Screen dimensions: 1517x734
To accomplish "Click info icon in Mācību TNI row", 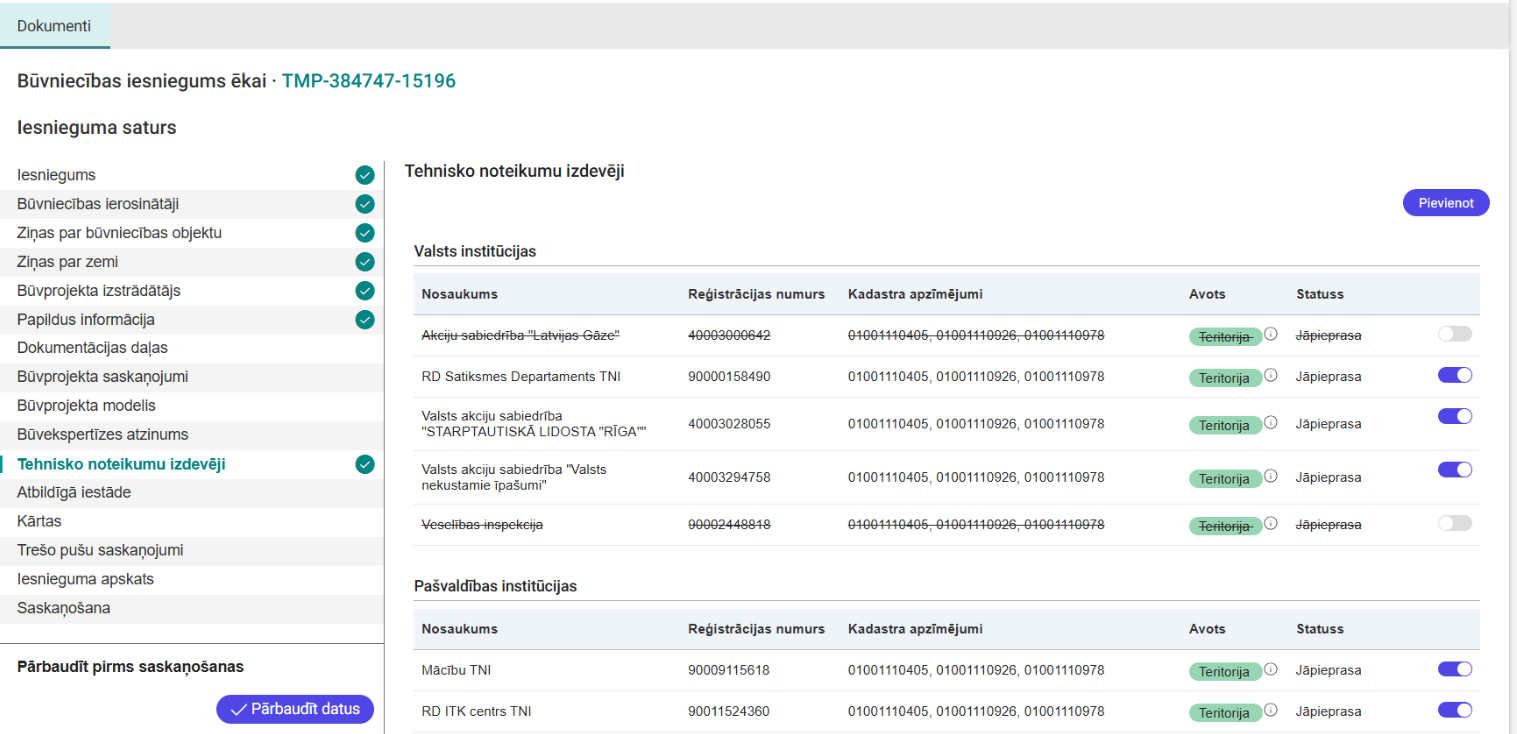I will tap(1271, 670).
